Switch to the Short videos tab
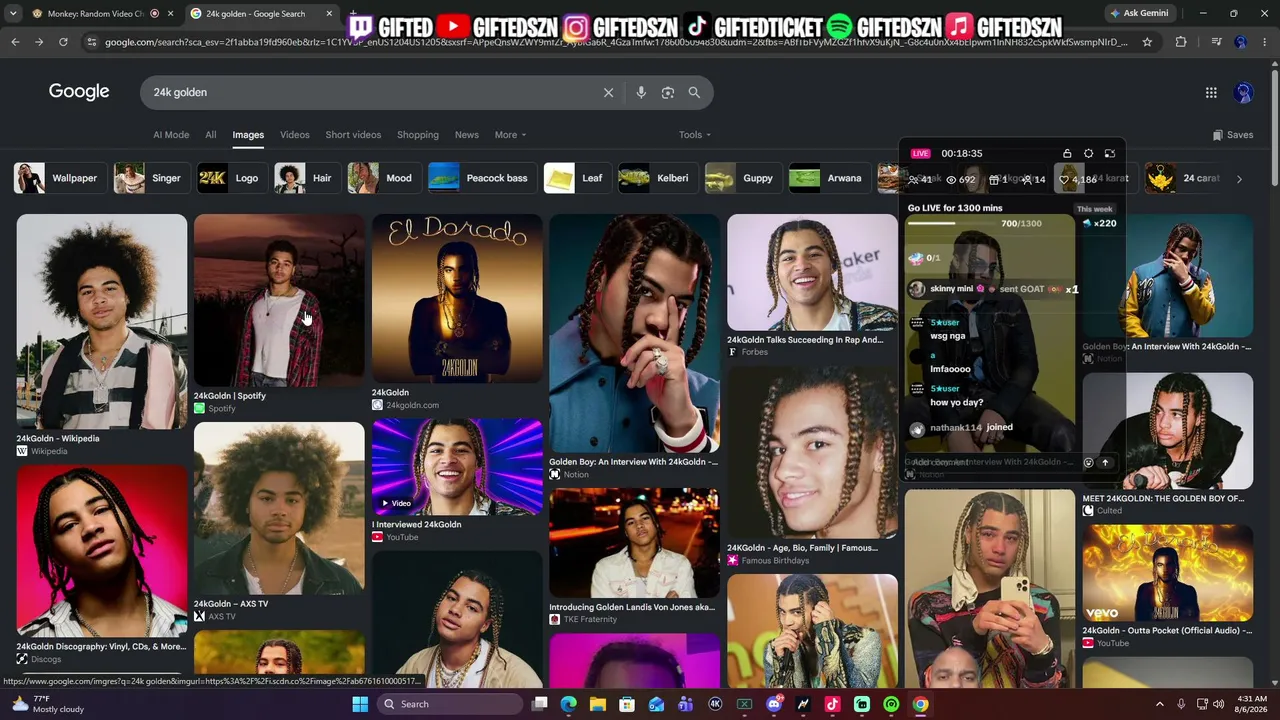The width and height of the screenshot is (1280, 720). [x=353, y=135]
